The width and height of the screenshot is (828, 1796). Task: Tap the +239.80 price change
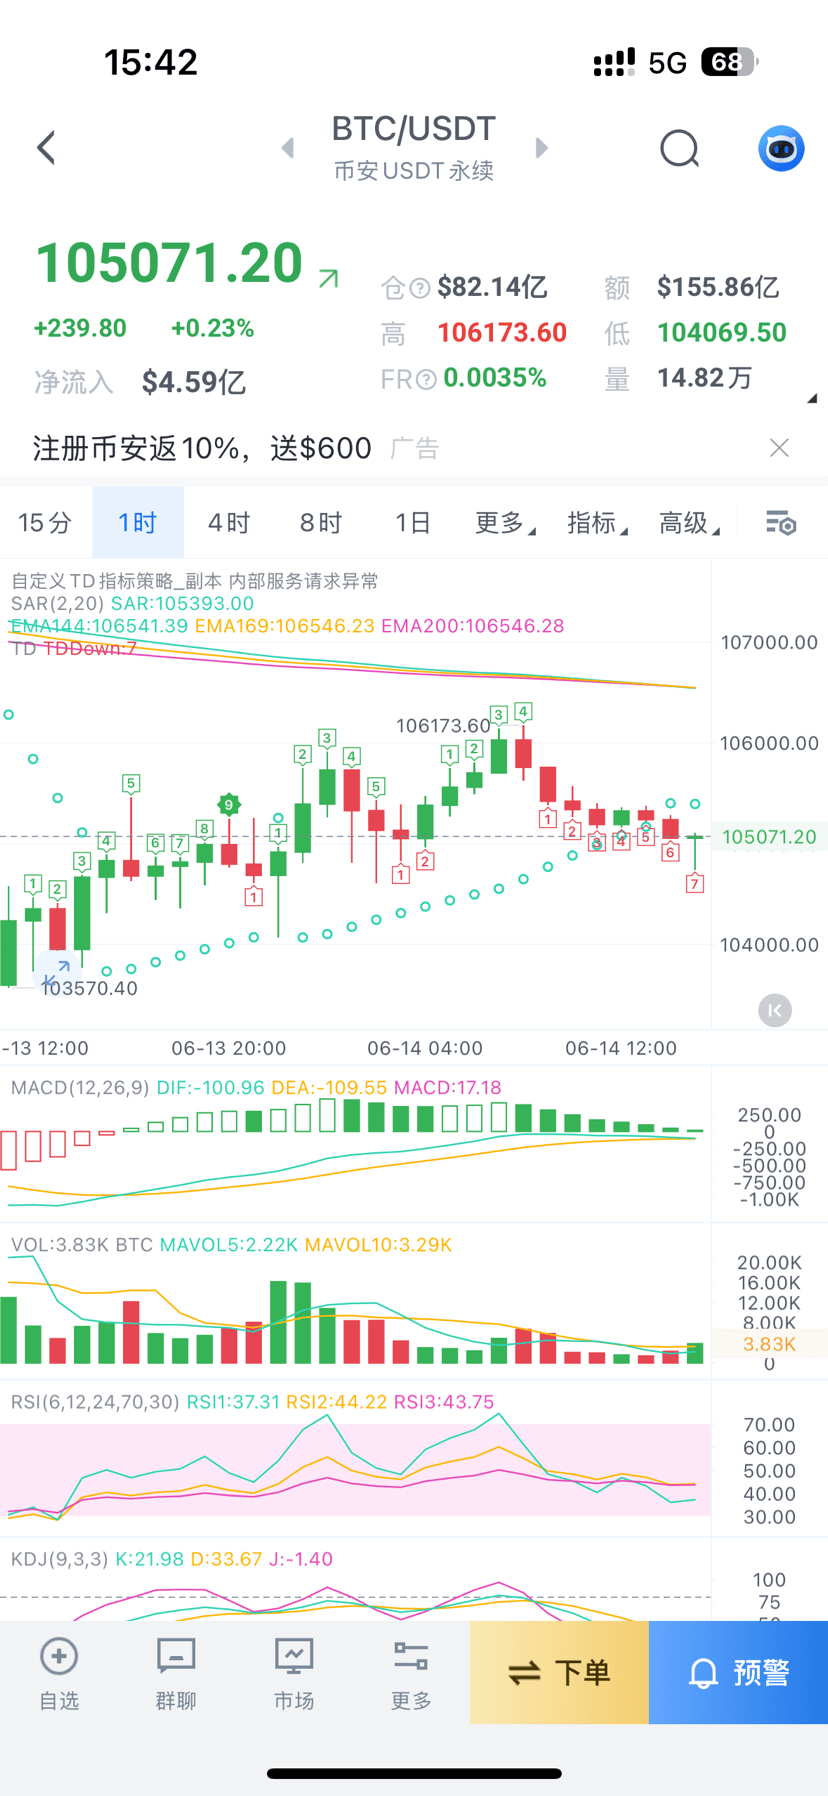click(80, 328)
